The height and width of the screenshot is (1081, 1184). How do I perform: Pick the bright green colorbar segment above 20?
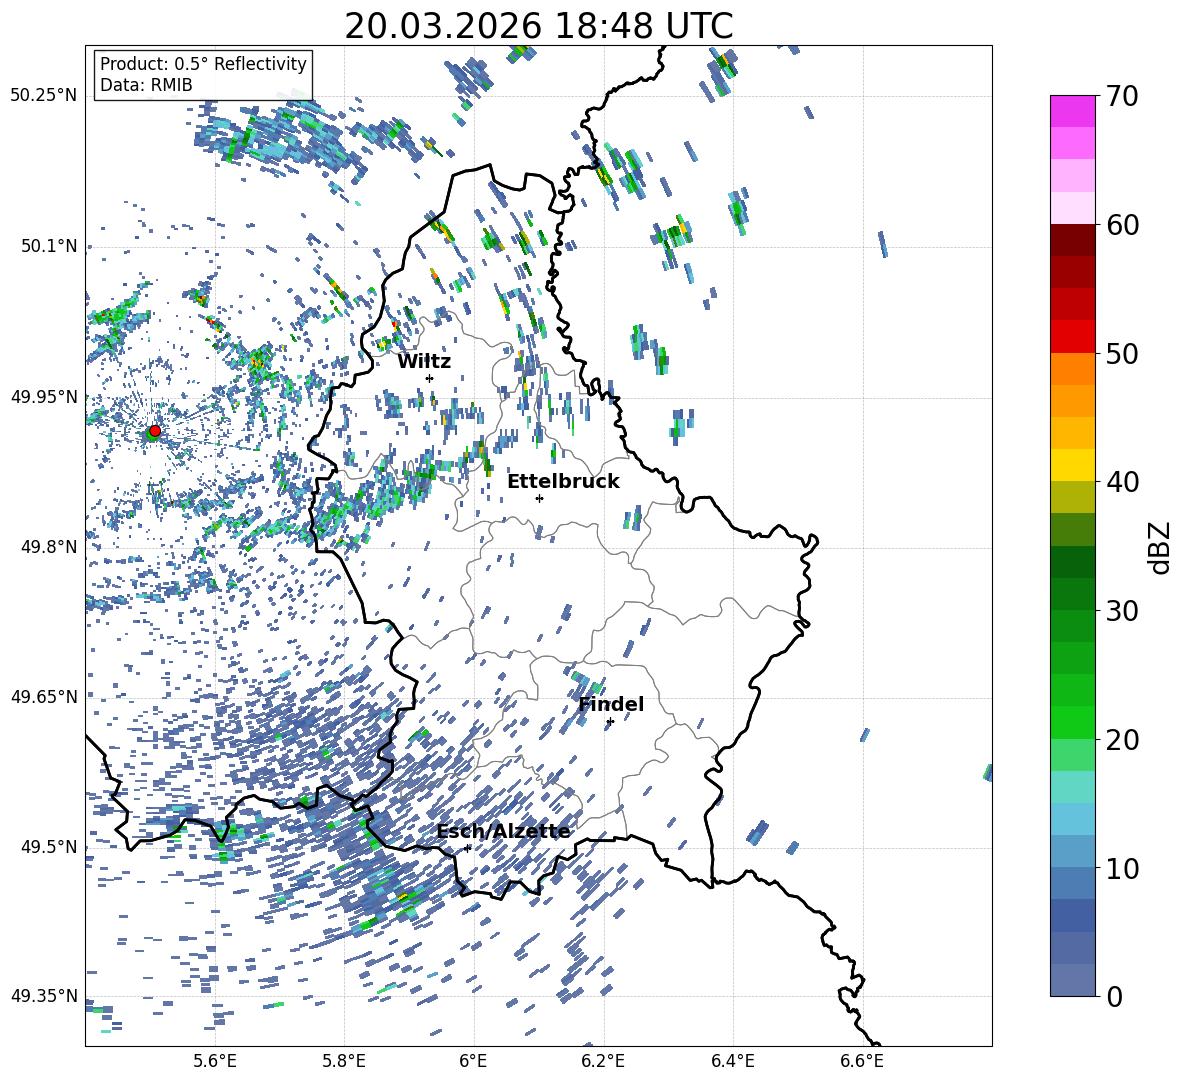point(1073,722)
